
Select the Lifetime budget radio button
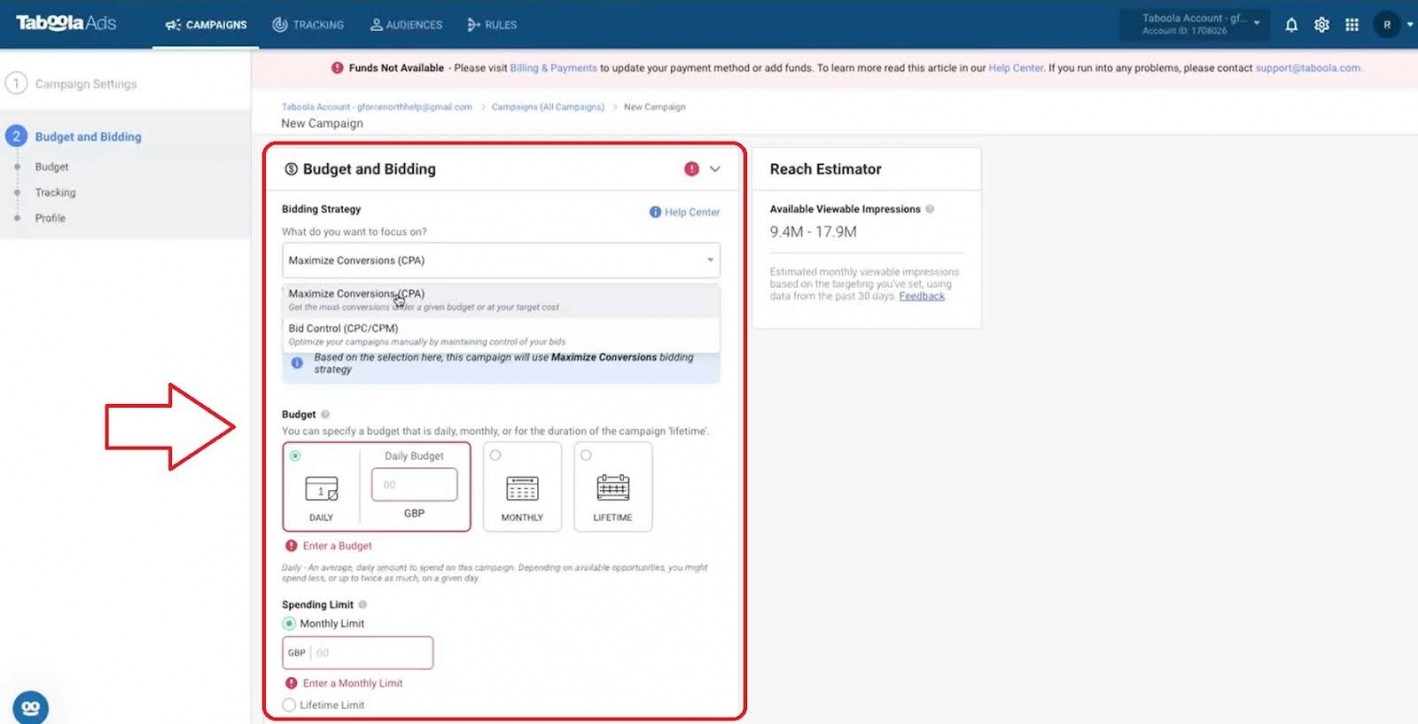[x=585, y=455]
